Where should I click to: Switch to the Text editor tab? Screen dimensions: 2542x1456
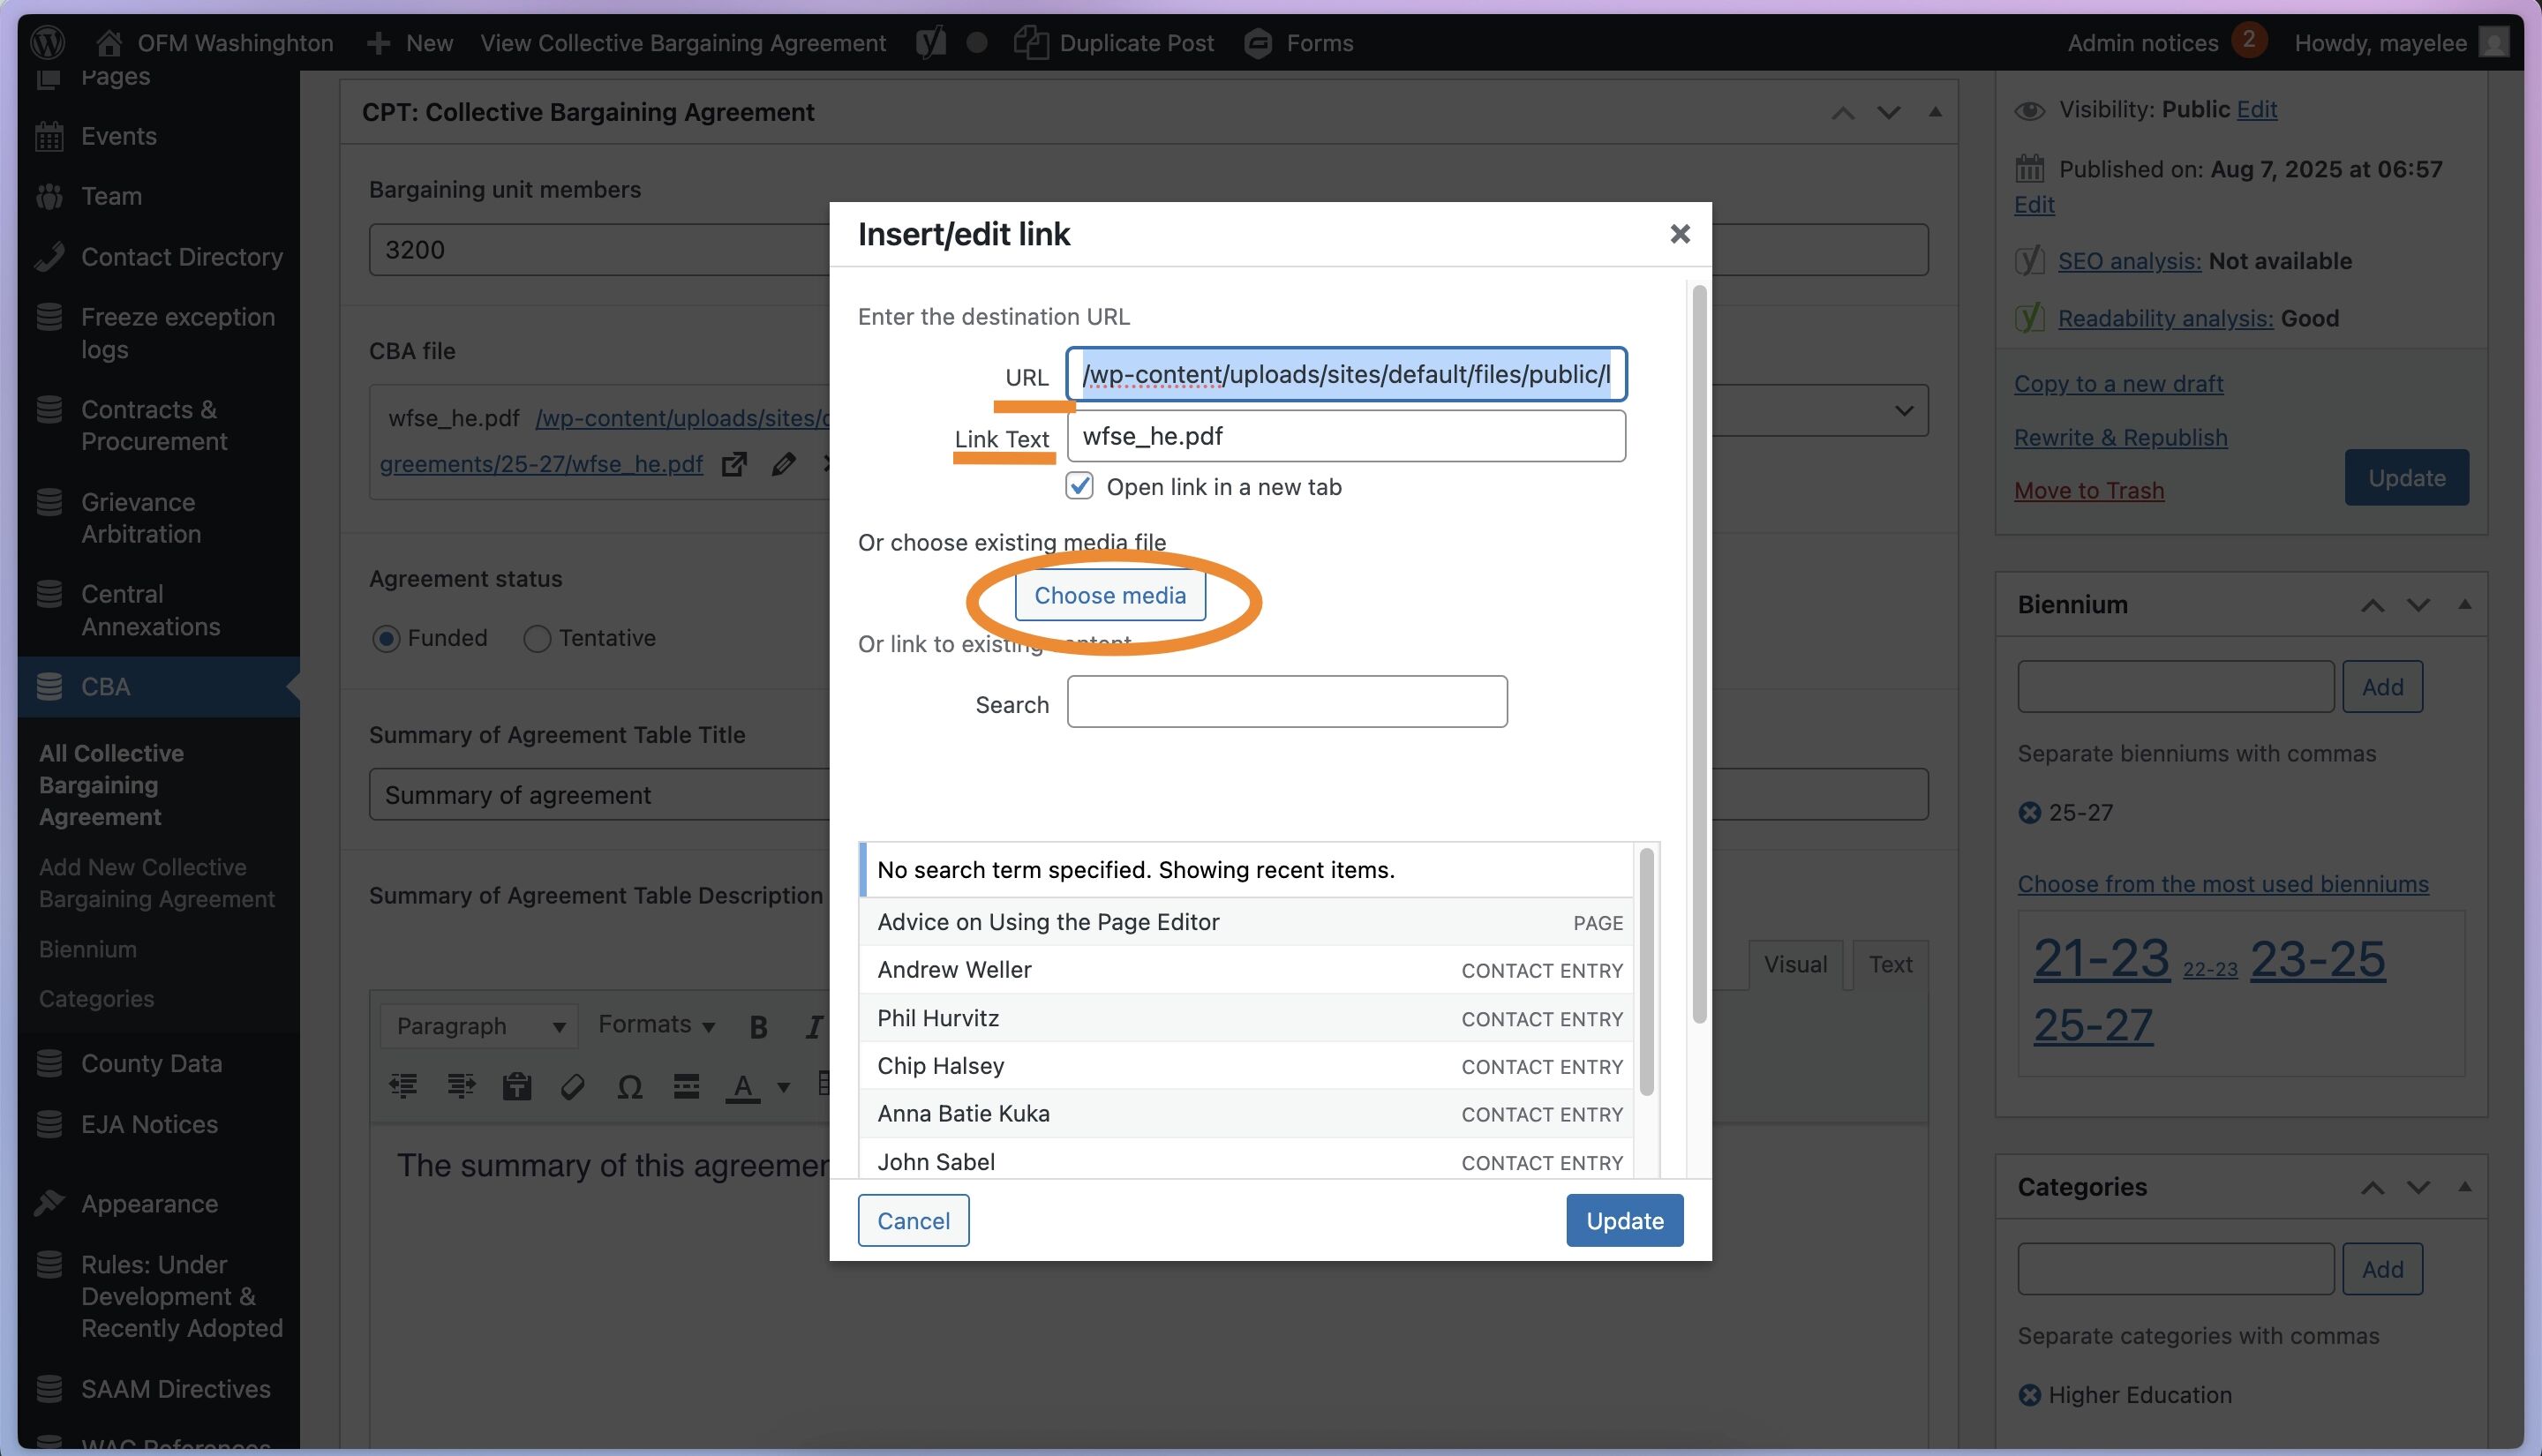click(x=1889, y=964)
